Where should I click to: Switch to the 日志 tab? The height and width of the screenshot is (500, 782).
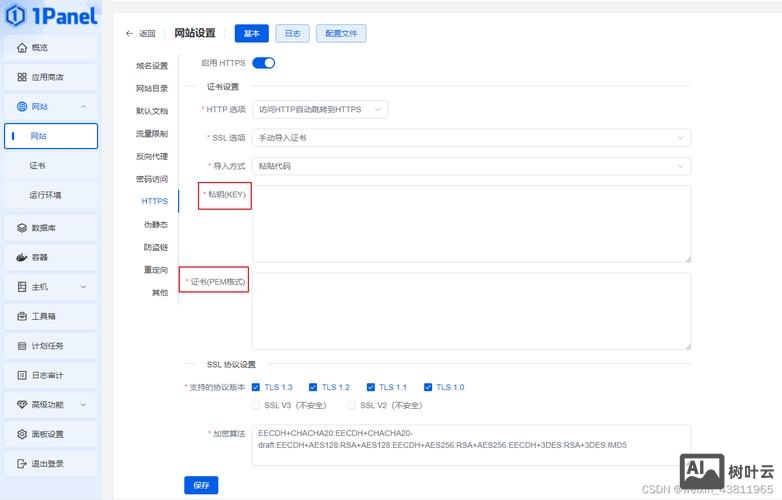pyautogui.click(x=293, y=33)
